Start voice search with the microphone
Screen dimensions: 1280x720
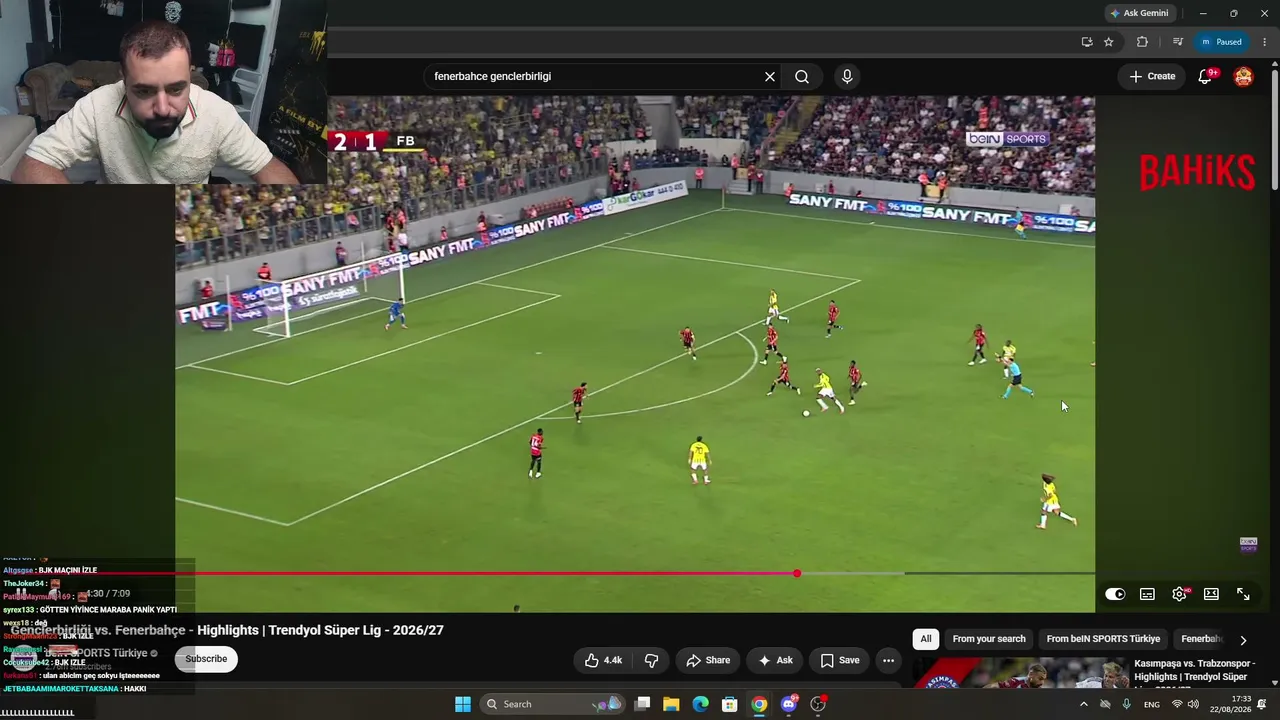click(847, 77)
